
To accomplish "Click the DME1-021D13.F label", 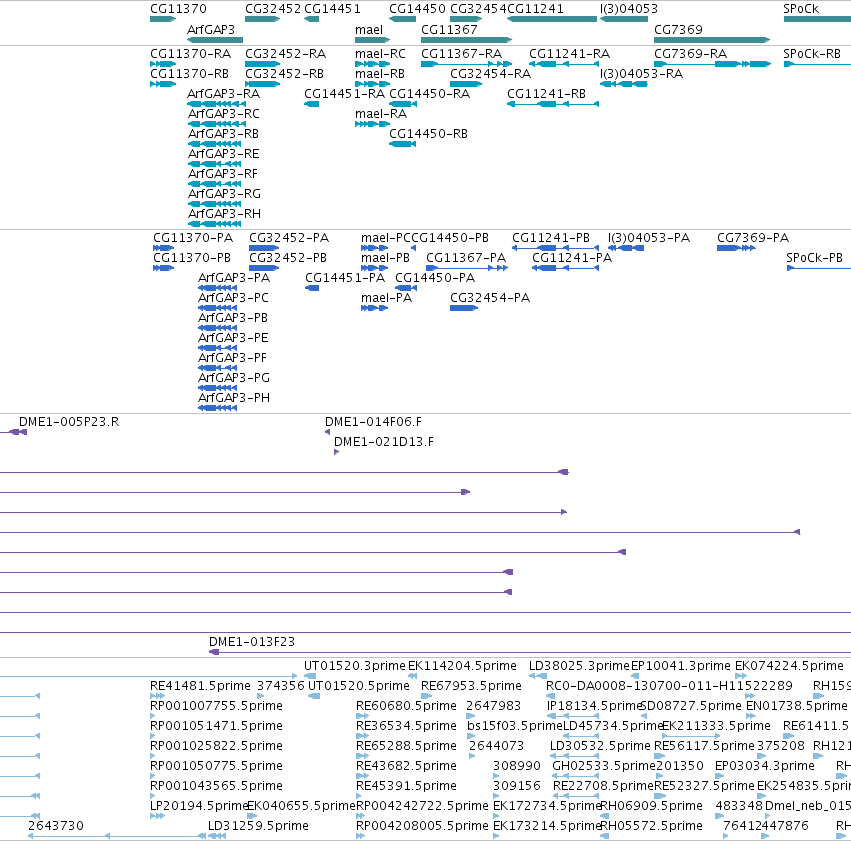I will coord(384,442).
